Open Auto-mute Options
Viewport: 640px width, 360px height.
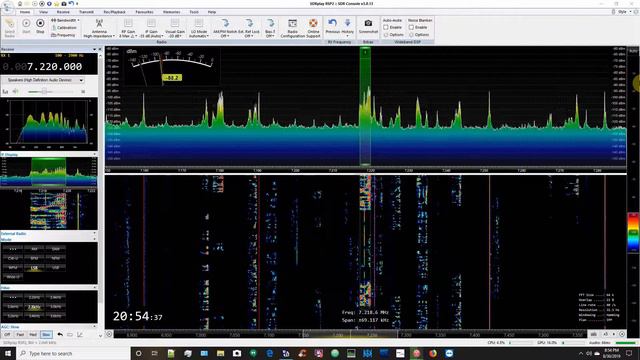tap(394, 35)
